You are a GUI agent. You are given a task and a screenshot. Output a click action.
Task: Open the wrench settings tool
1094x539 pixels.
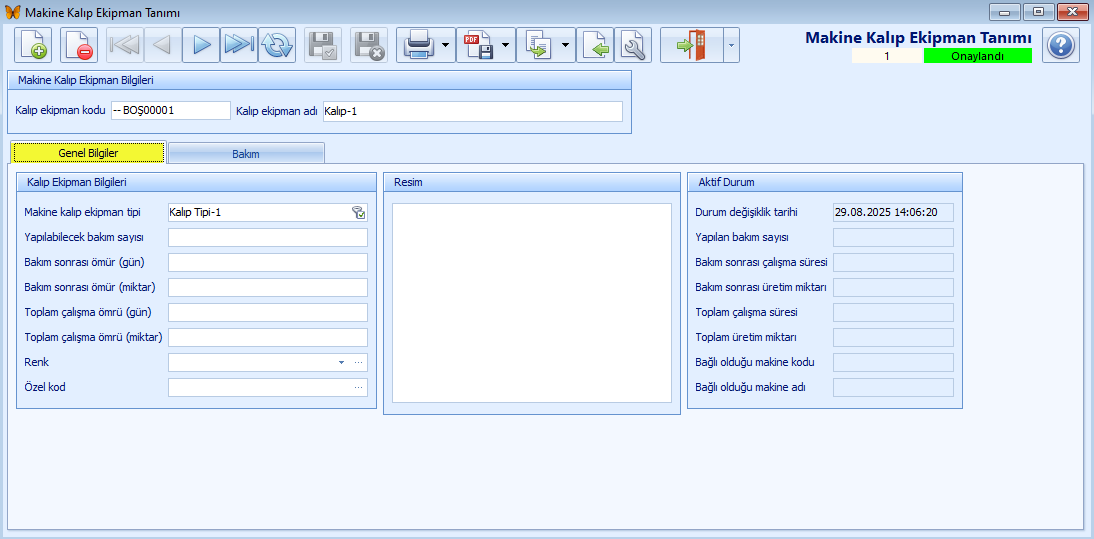[633, 45]
